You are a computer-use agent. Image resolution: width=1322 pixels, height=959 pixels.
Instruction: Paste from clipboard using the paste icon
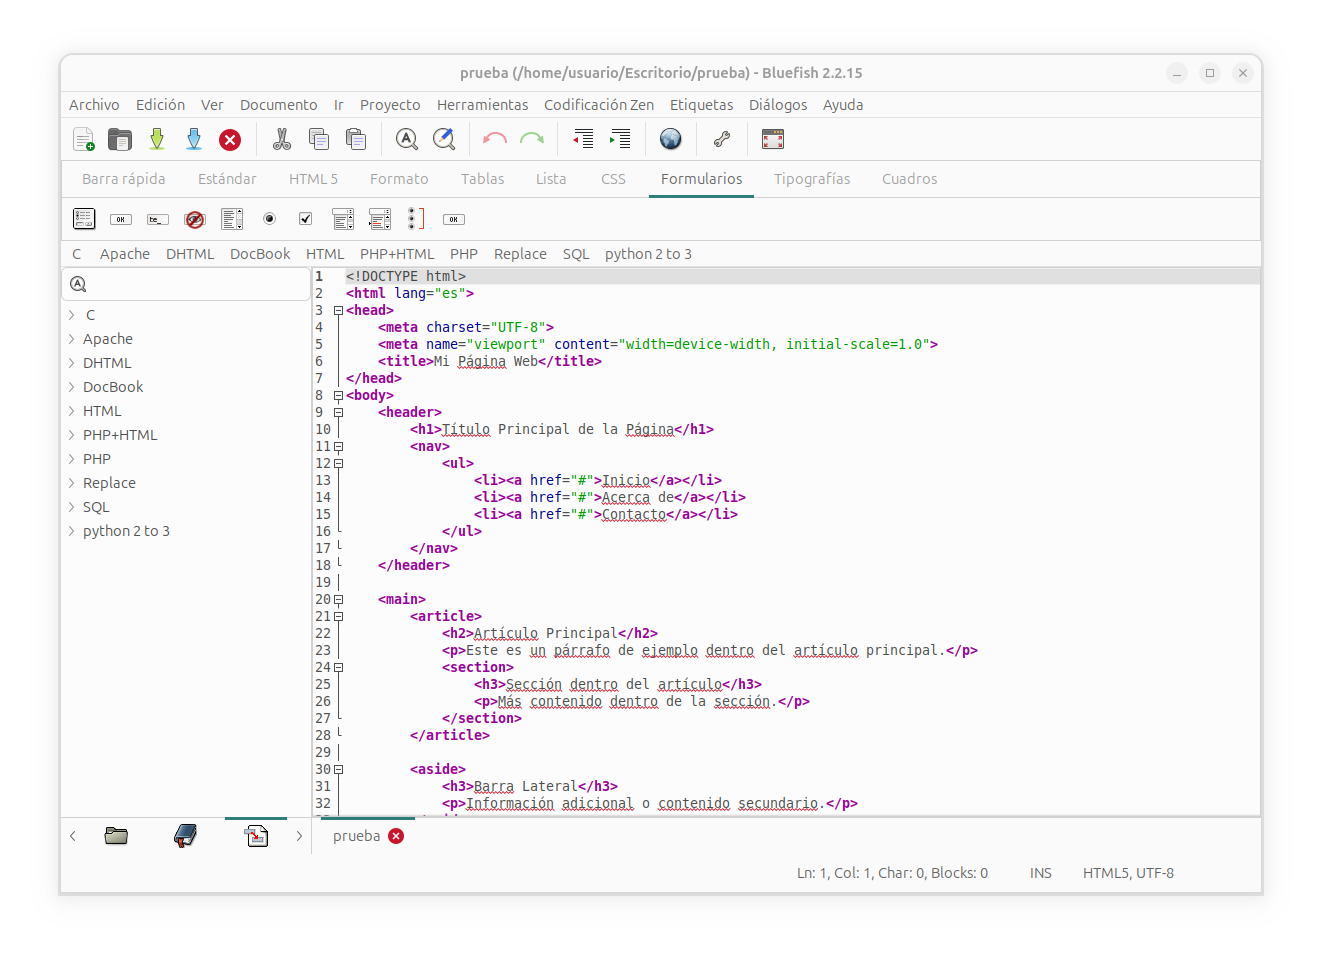356,139
